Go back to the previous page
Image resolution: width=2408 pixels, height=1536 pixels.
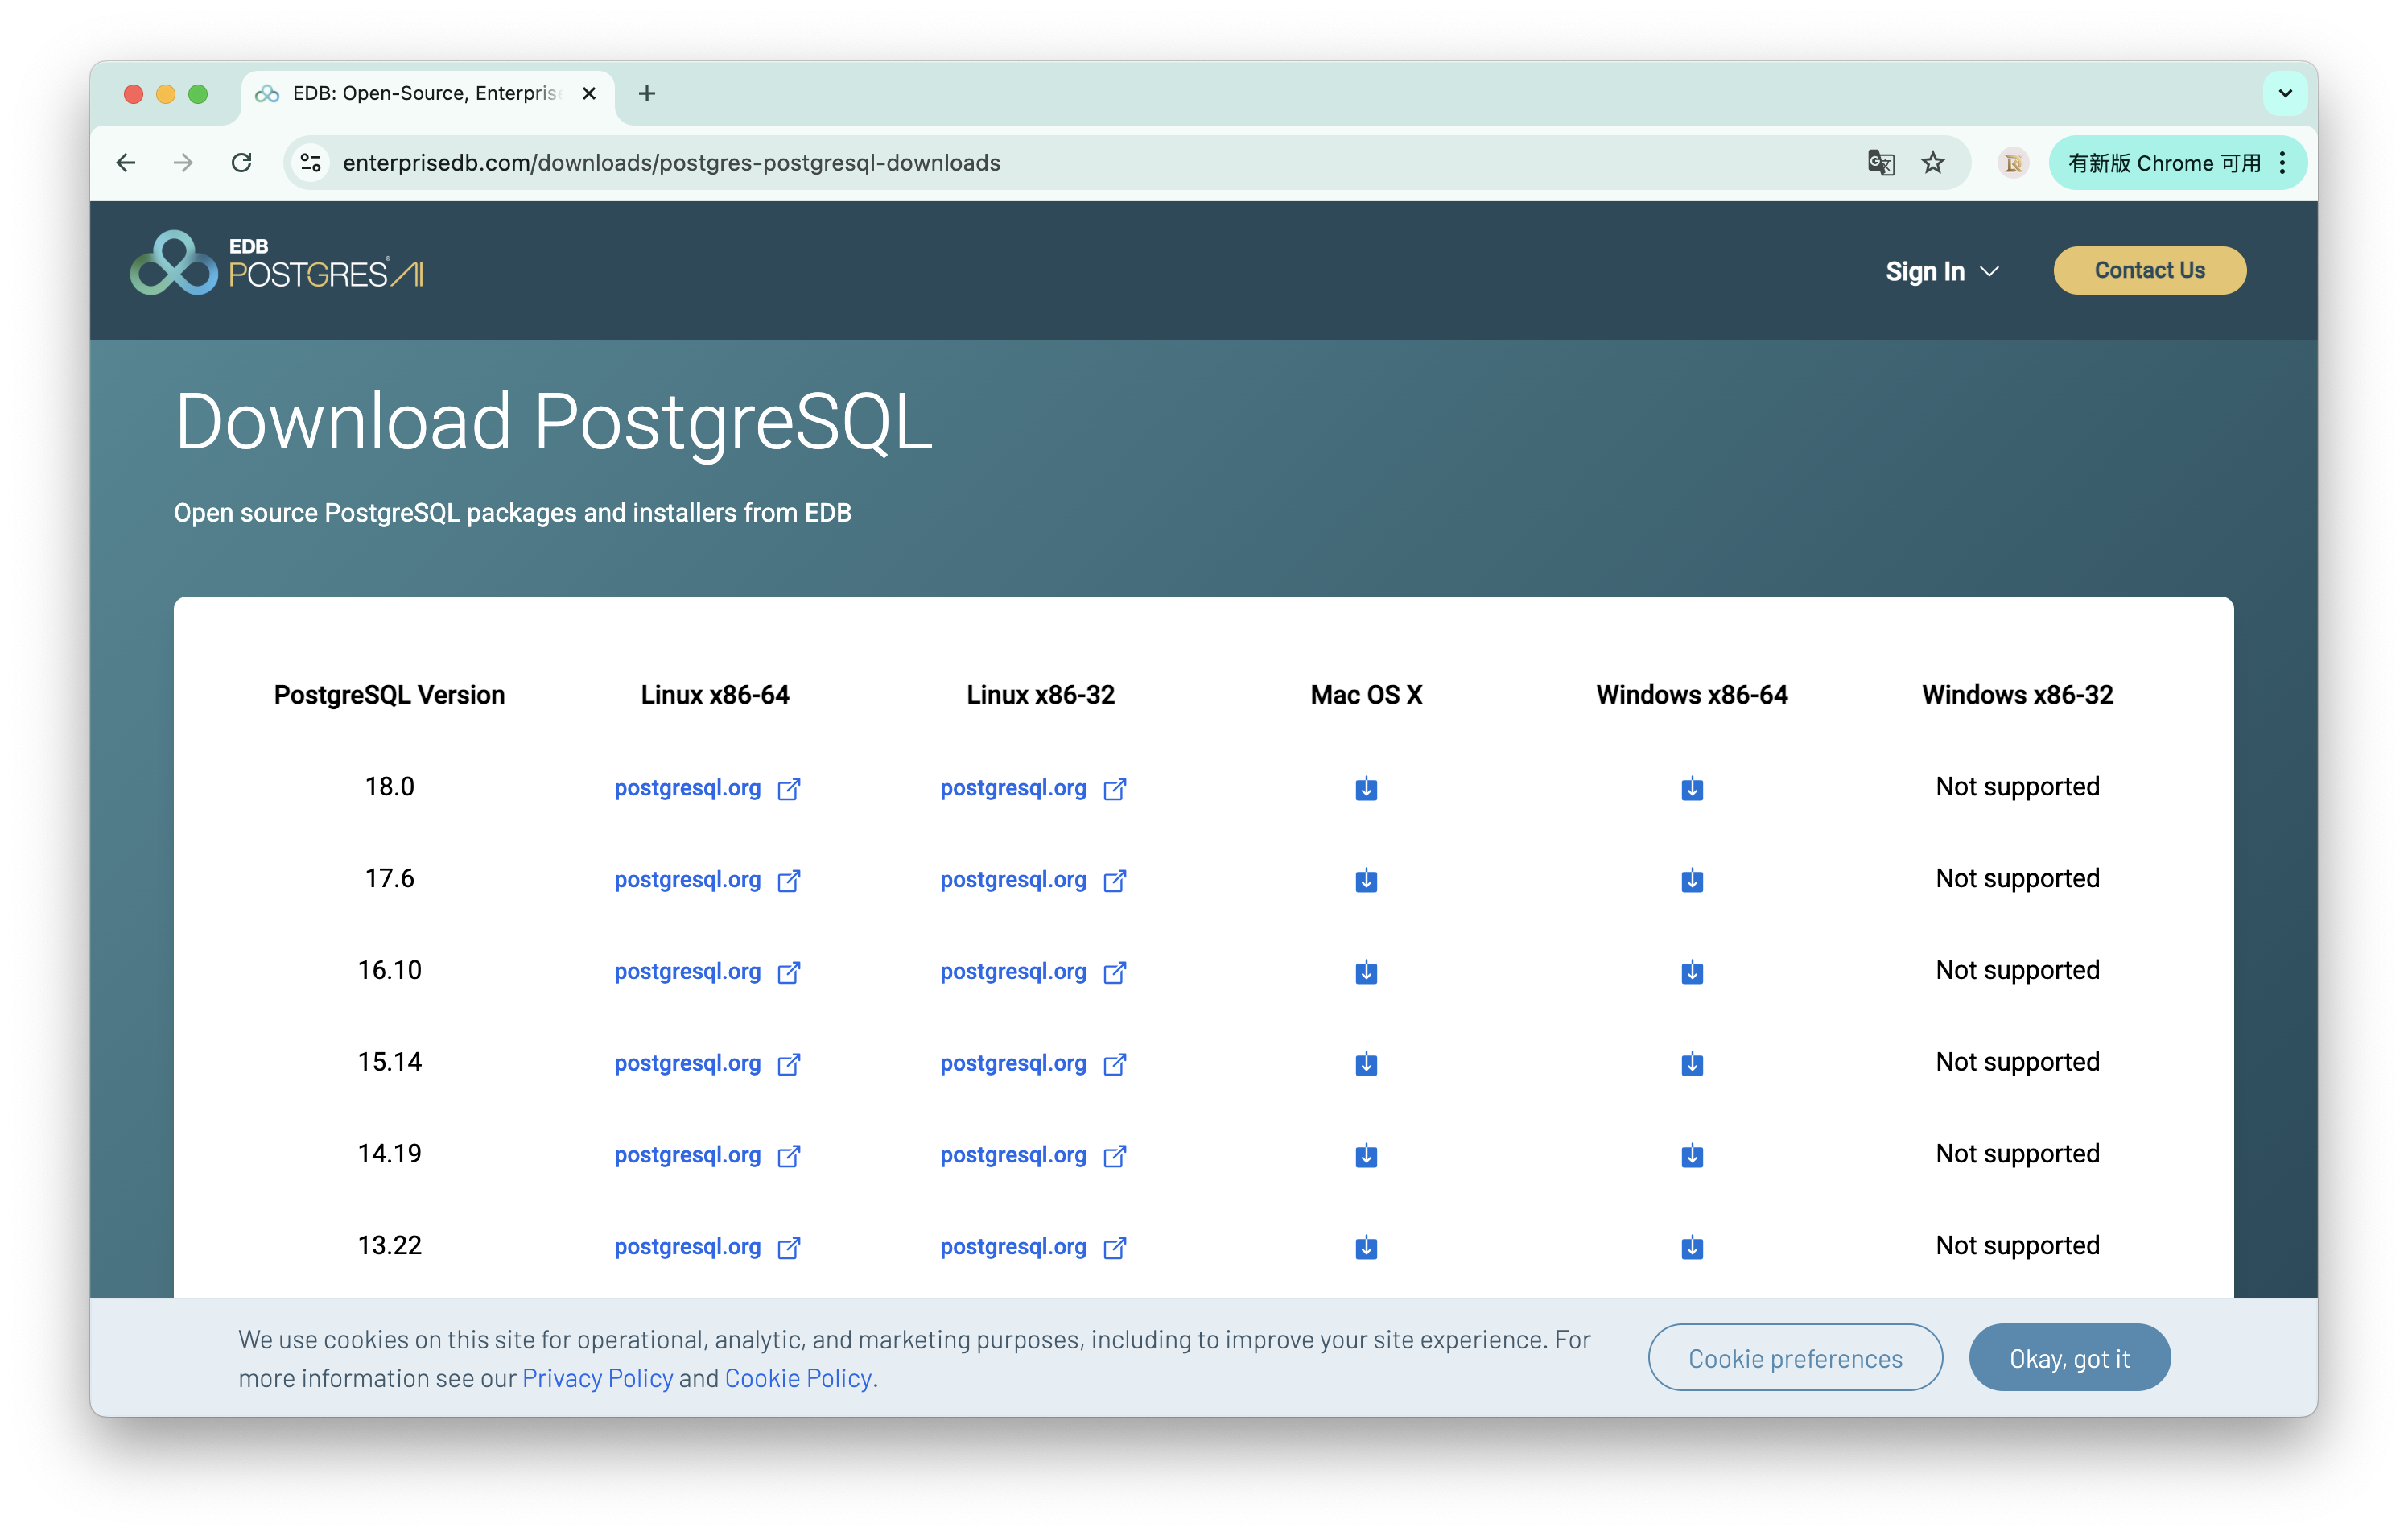pyautogui.click(x=126, y=163)
